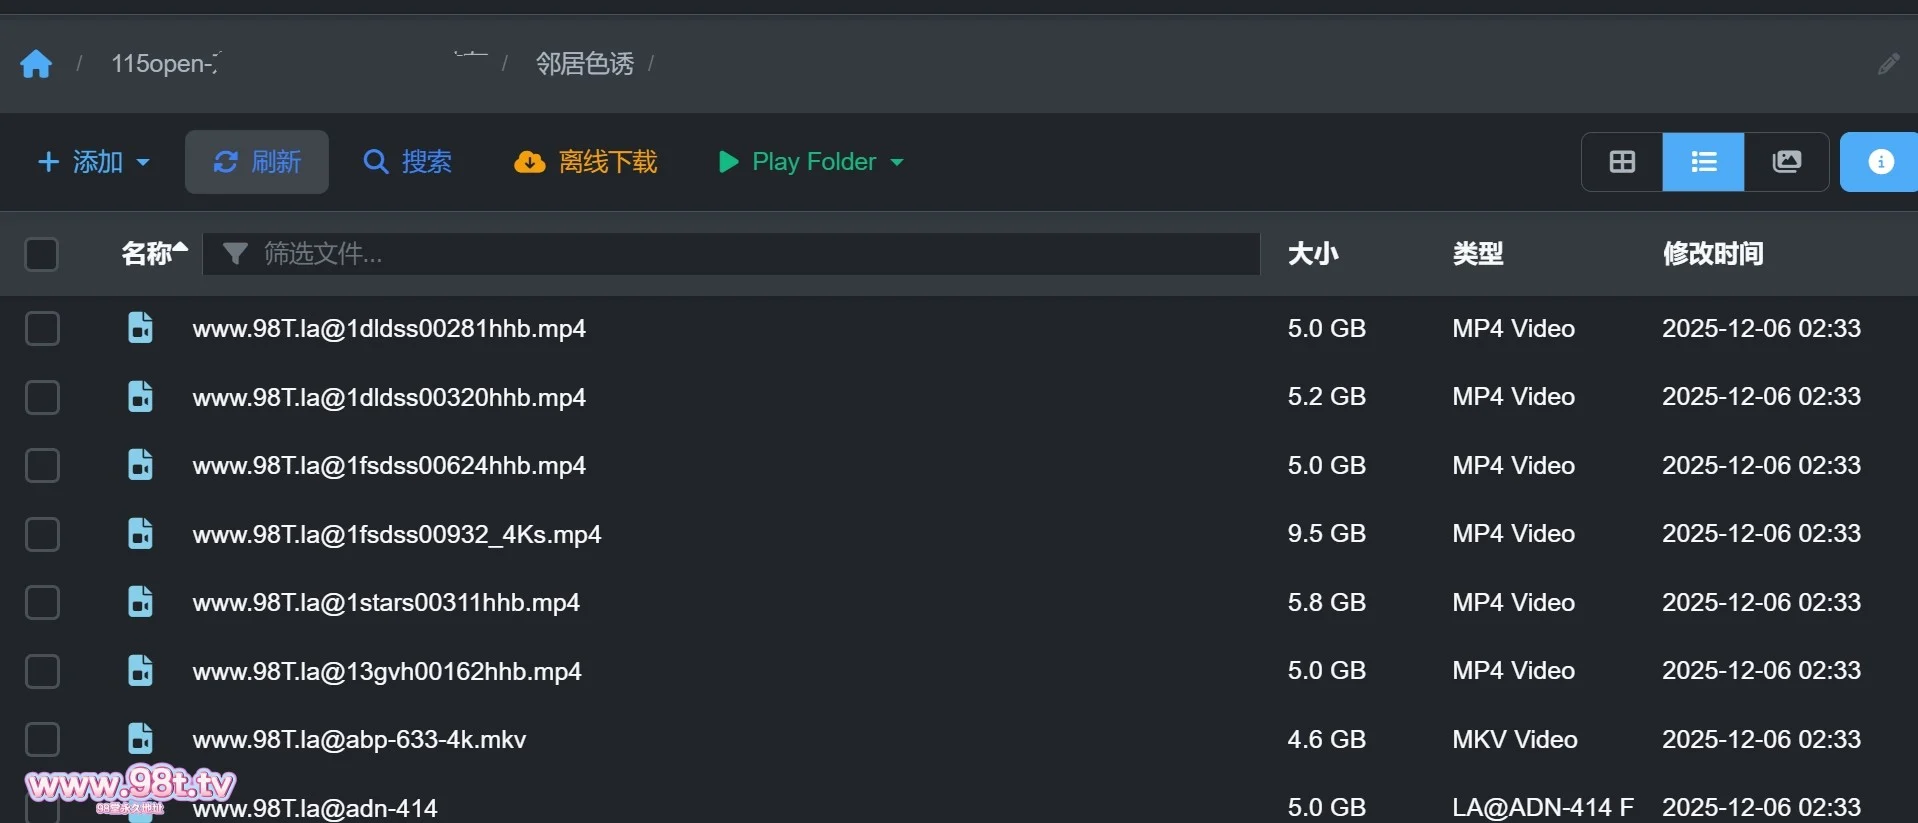This screenshot has height=823, width=1918.
Task: Switch to grid view layout
Action: click(x=1622, y=162)
